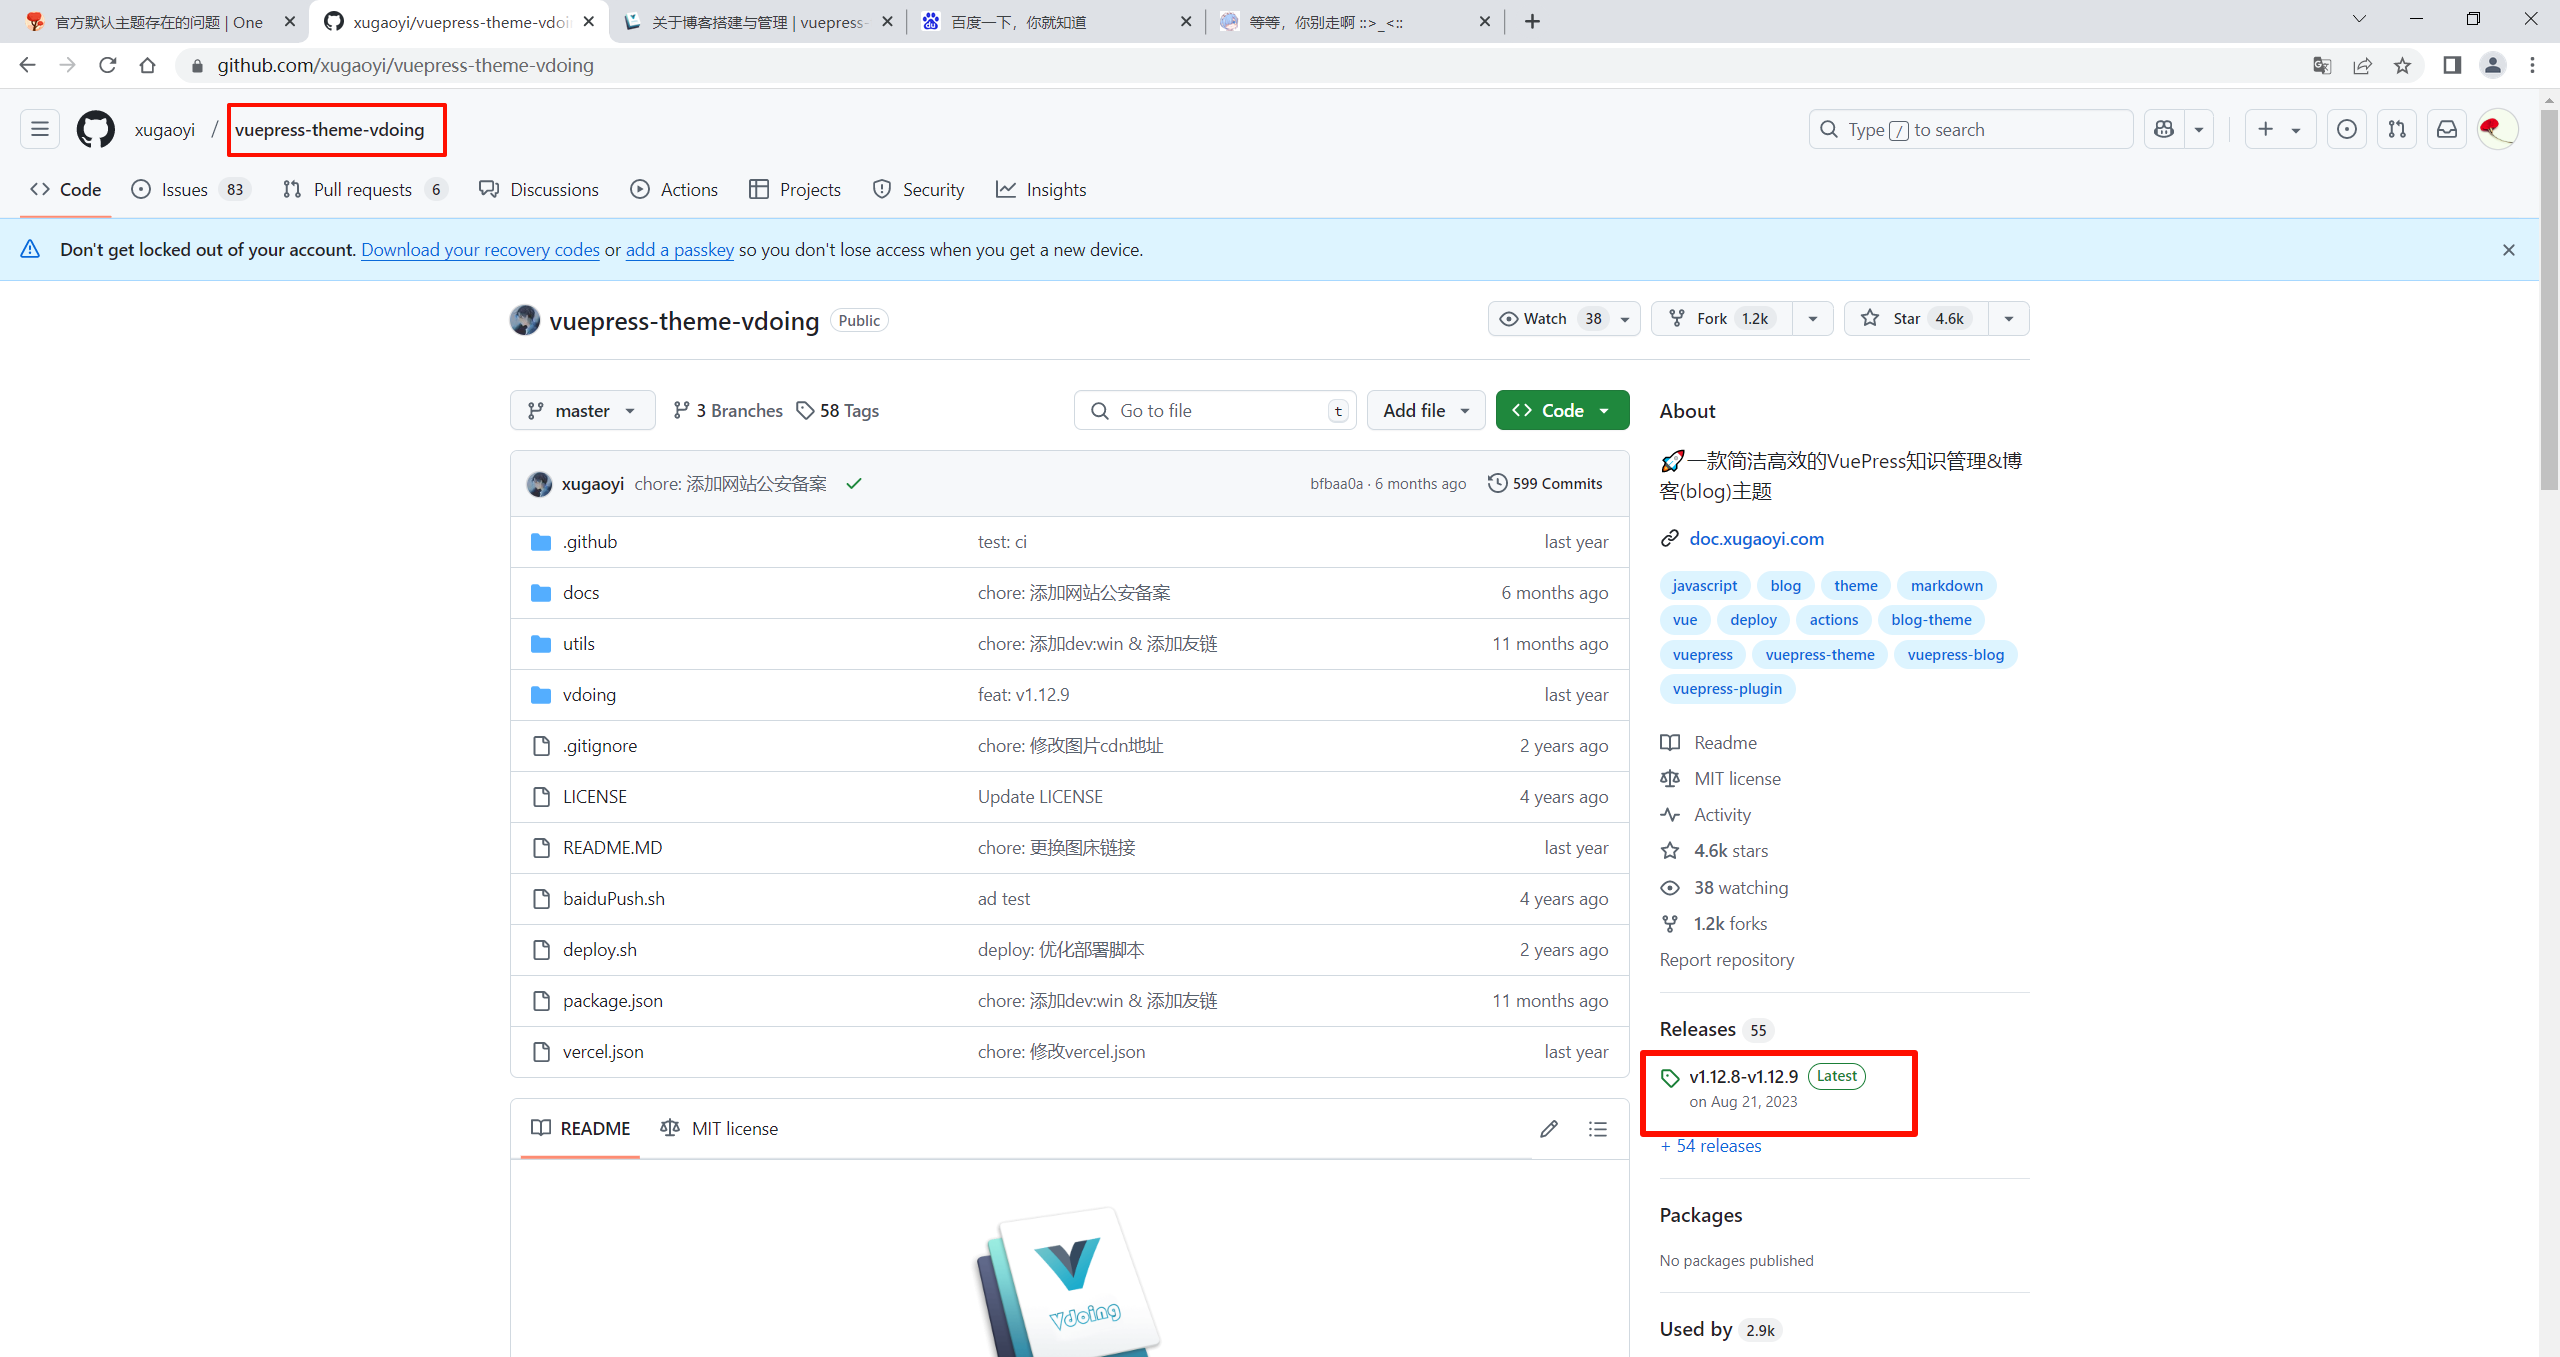Click the commit status green checkmark

854,483
